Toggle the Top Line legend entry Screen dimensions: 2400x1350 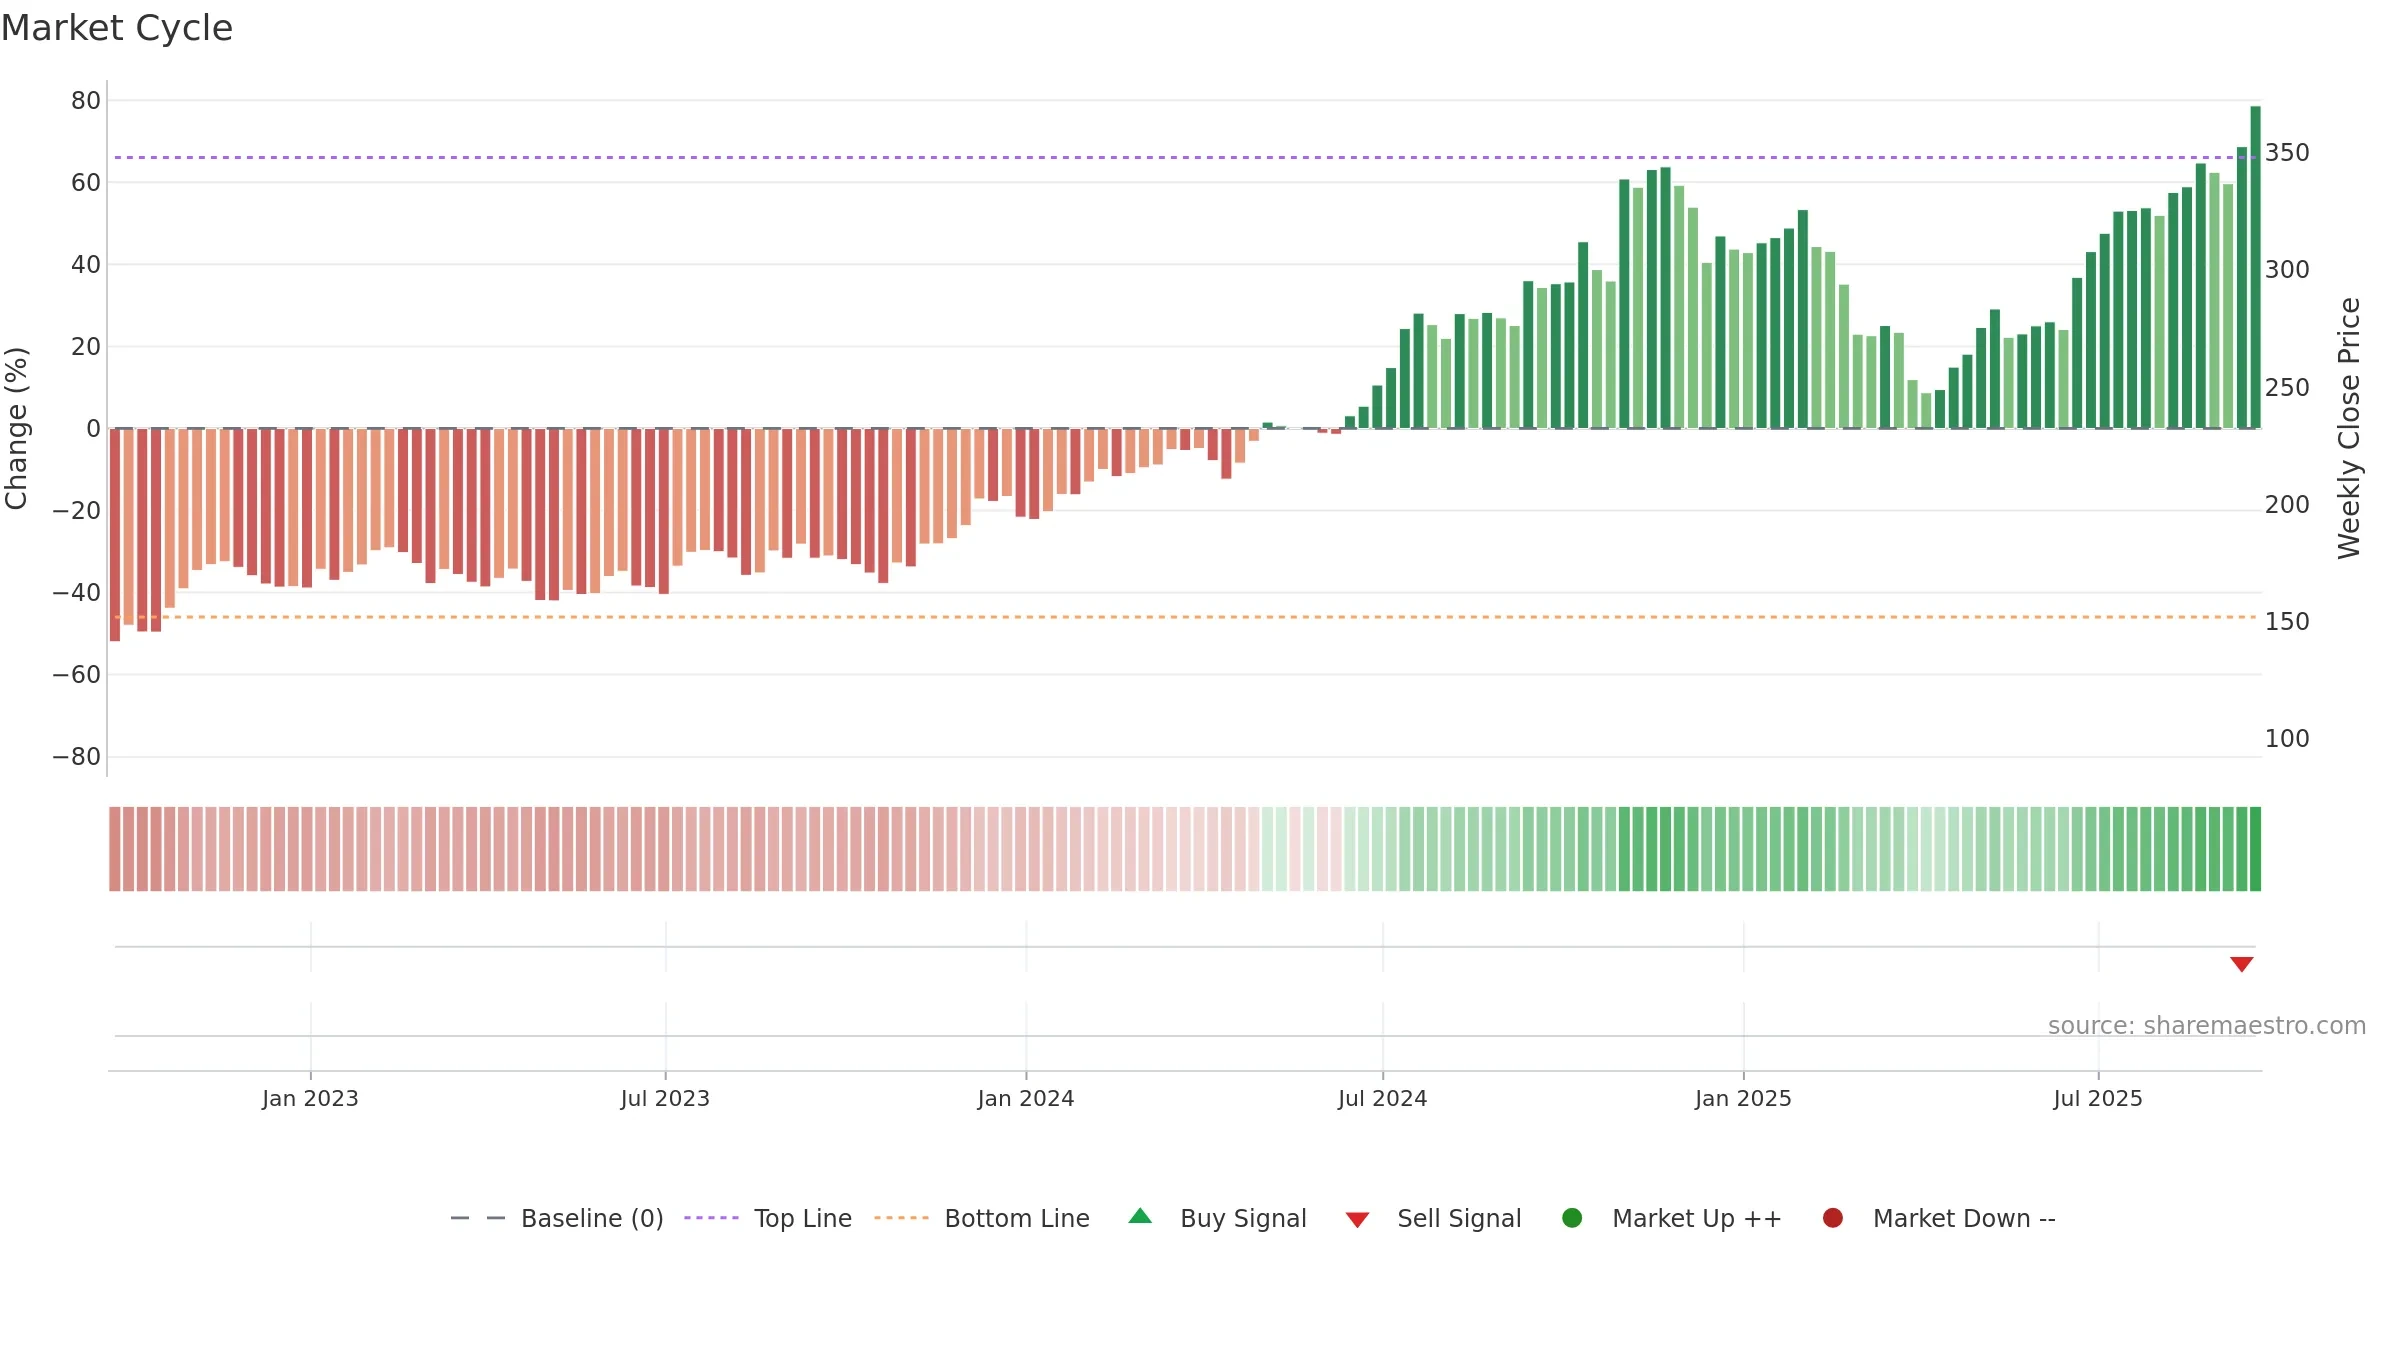pyautogui.click(x=768, y=1218)
